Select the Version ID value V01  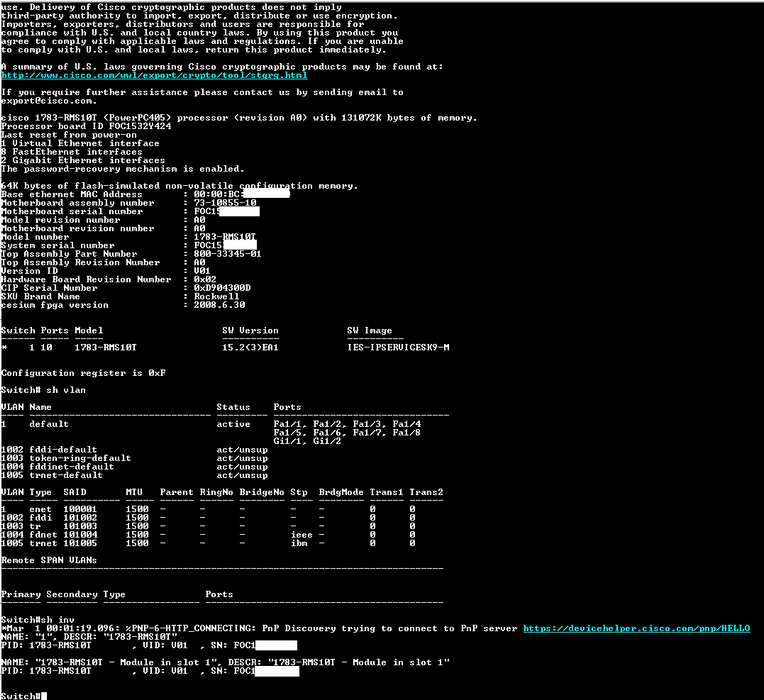click(202, 271)
